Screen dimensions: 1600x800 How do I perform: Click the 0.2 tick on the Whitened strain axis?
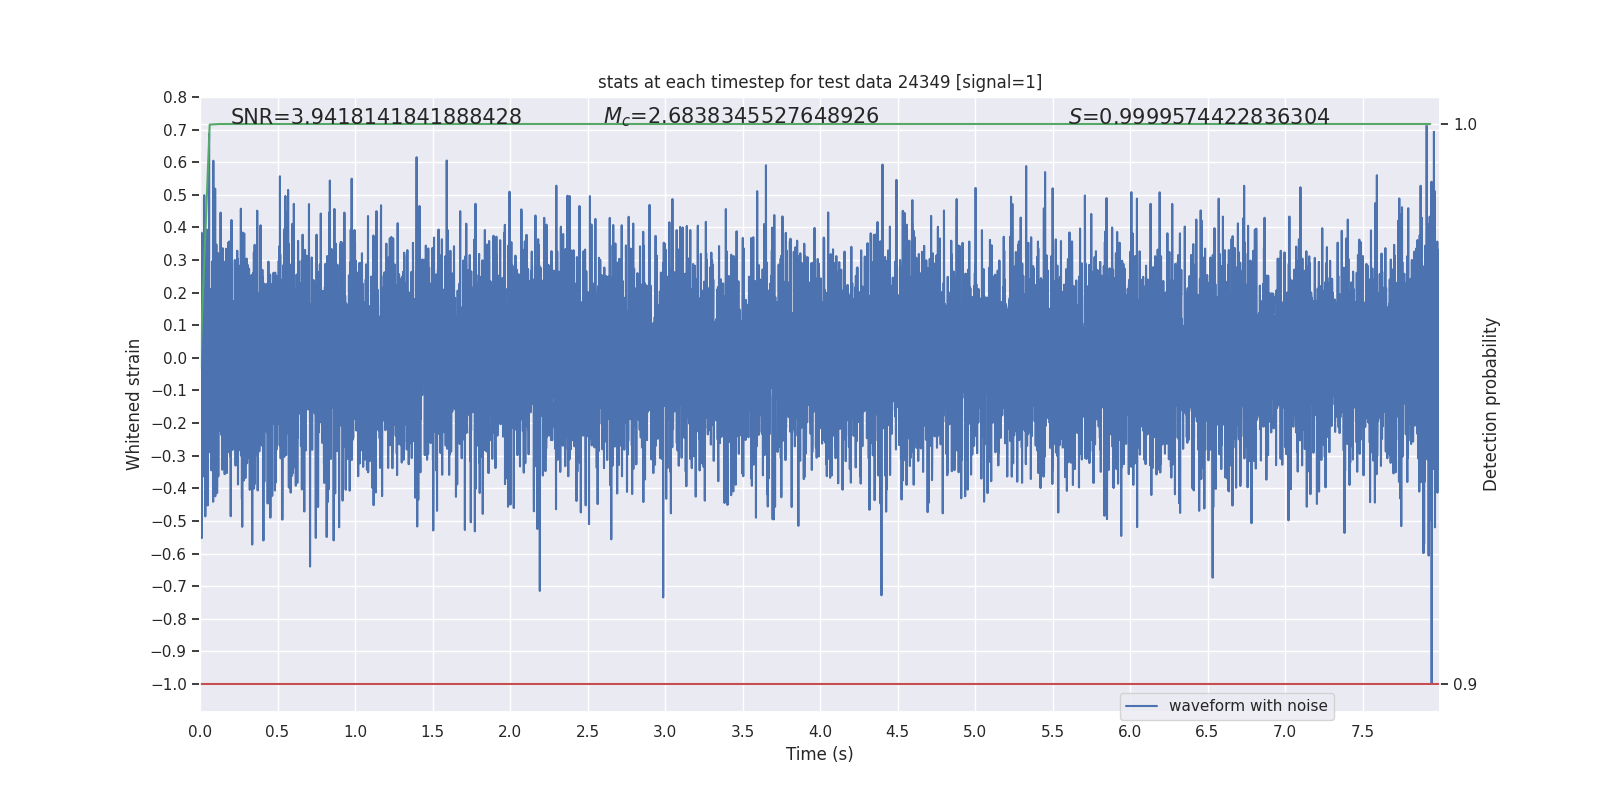point(175,293)
